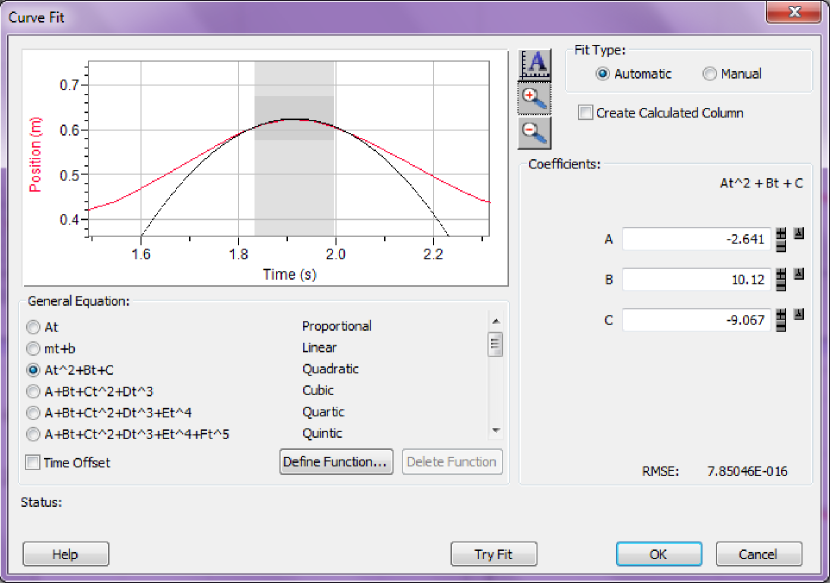Click the shaded selected region in graph
This screenshot has width=830, height=583.
[x=294, y=148]
